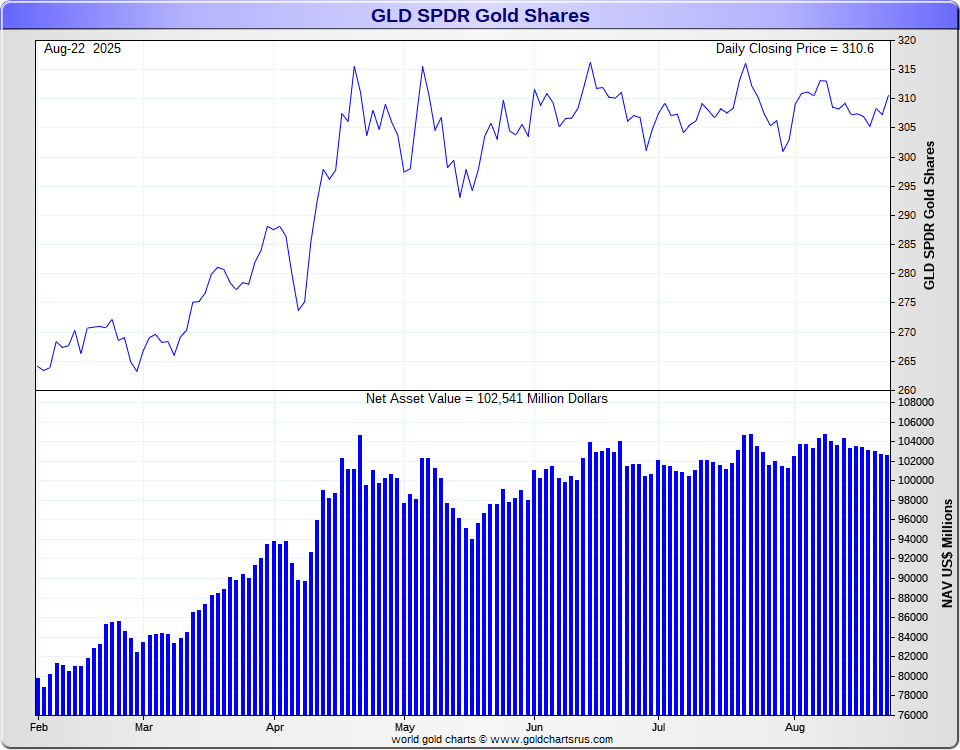Image resolution: width=960 pixels, height=750 pixels.
Task: Click the Jun label on the x-axis
Action: tap(534, 727)
